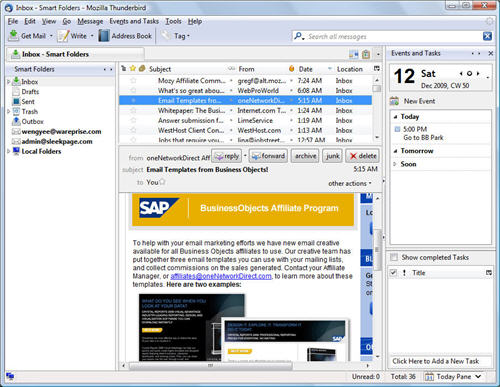
Task: Click the Tag toolbar button
Action: point(176,36)
